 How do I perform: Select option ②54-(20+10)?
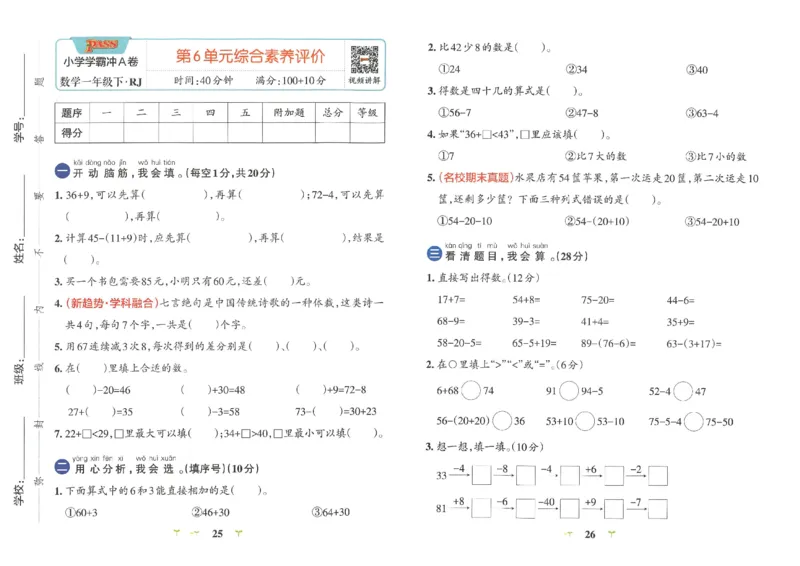click(597, 221)
